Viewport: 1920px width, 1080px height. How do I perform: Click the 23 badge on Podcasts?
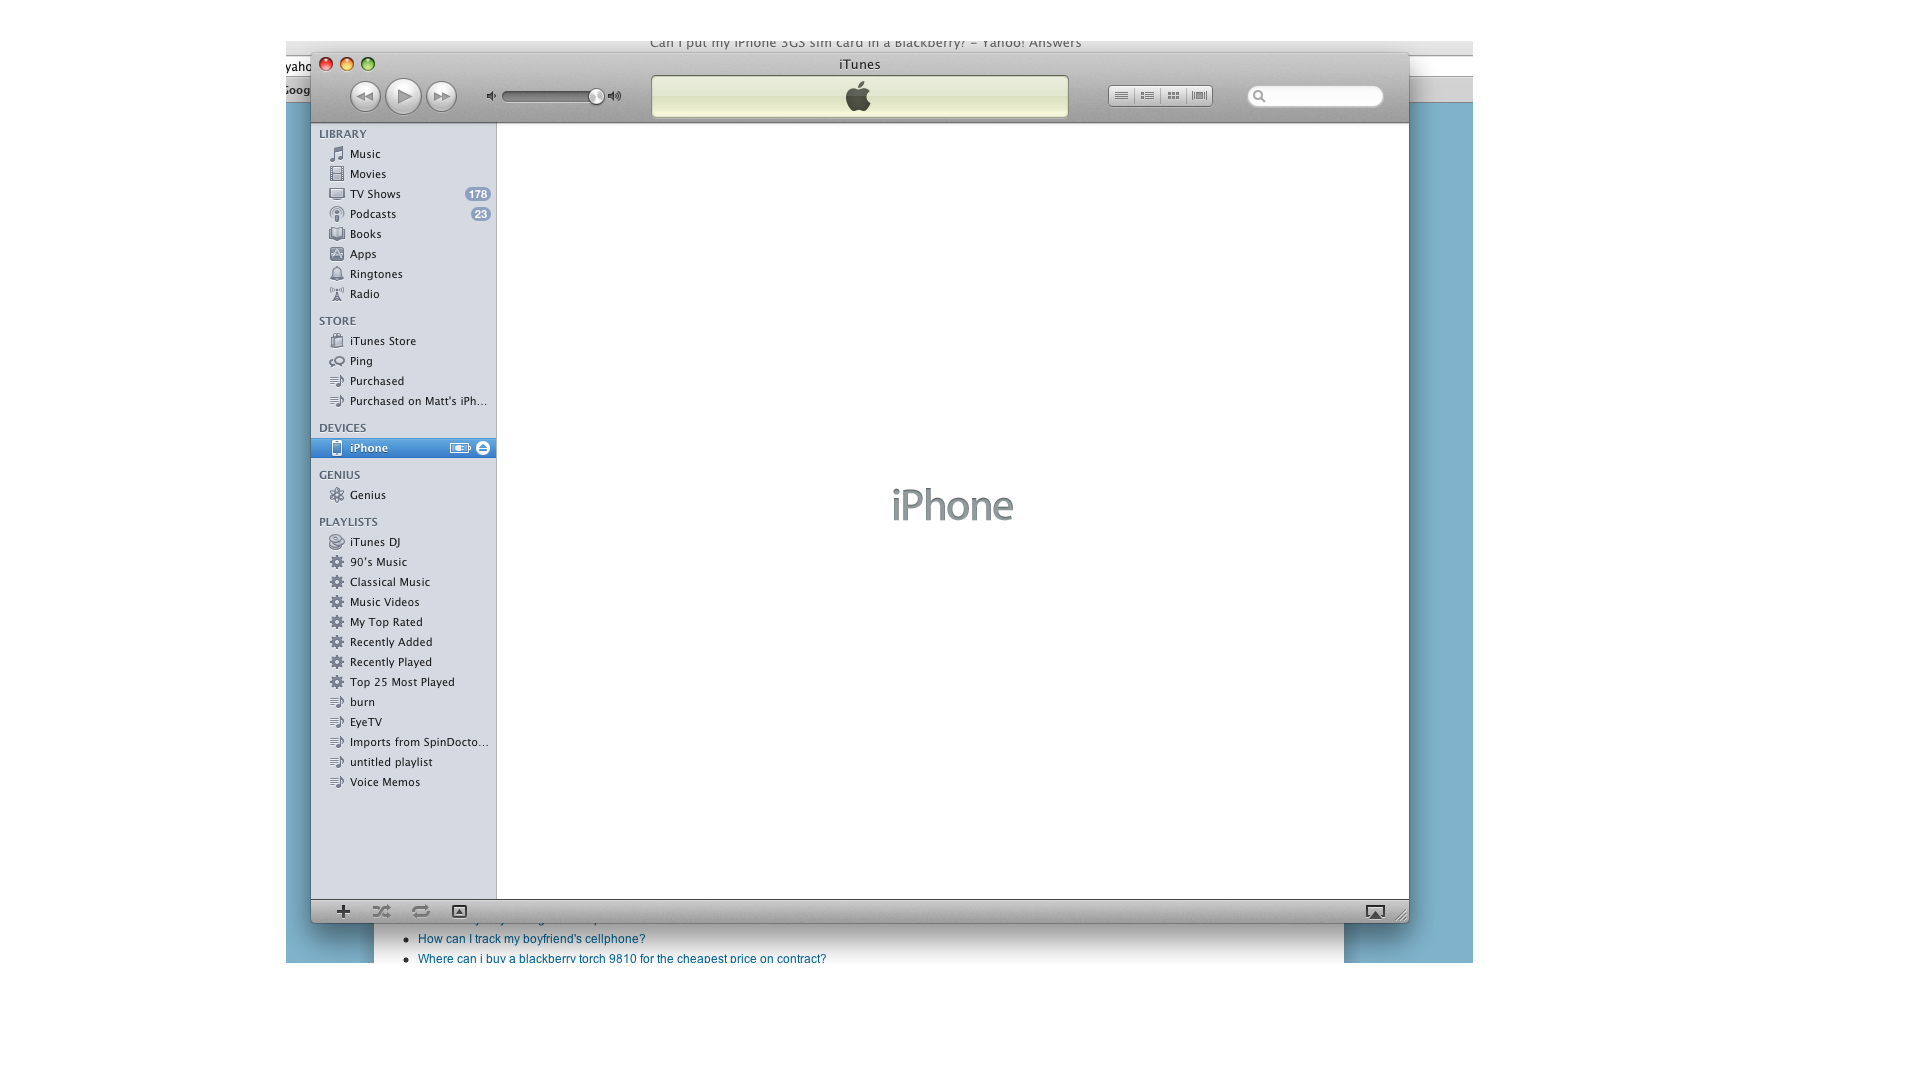[480, 214]
